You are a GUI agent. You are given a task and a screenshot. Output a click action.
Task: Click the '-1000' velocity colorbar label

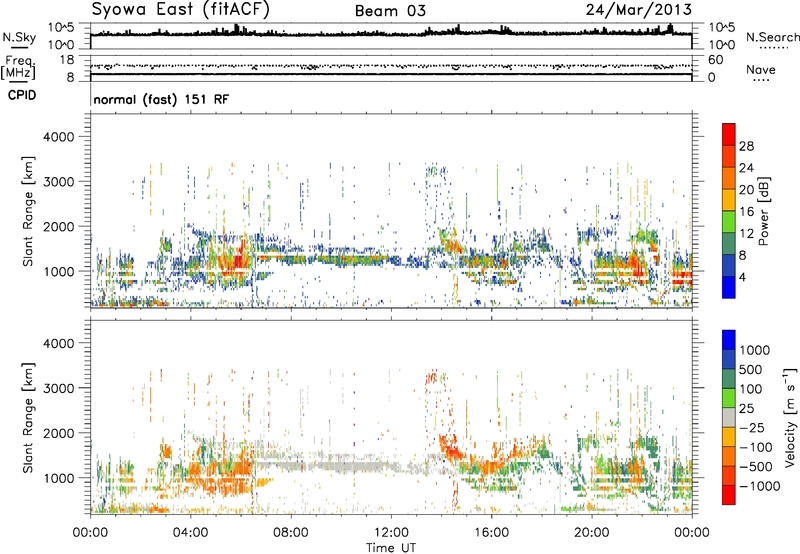[x=760, y=486]
